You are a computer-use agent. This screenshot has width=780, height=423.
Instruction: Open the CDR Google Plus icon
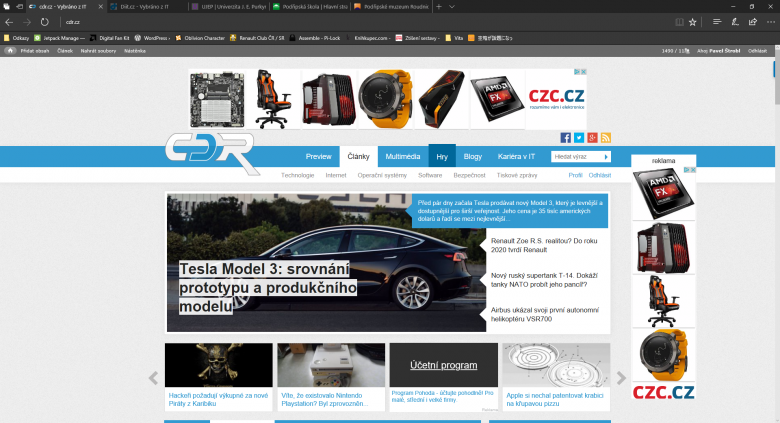click(592, 138)
